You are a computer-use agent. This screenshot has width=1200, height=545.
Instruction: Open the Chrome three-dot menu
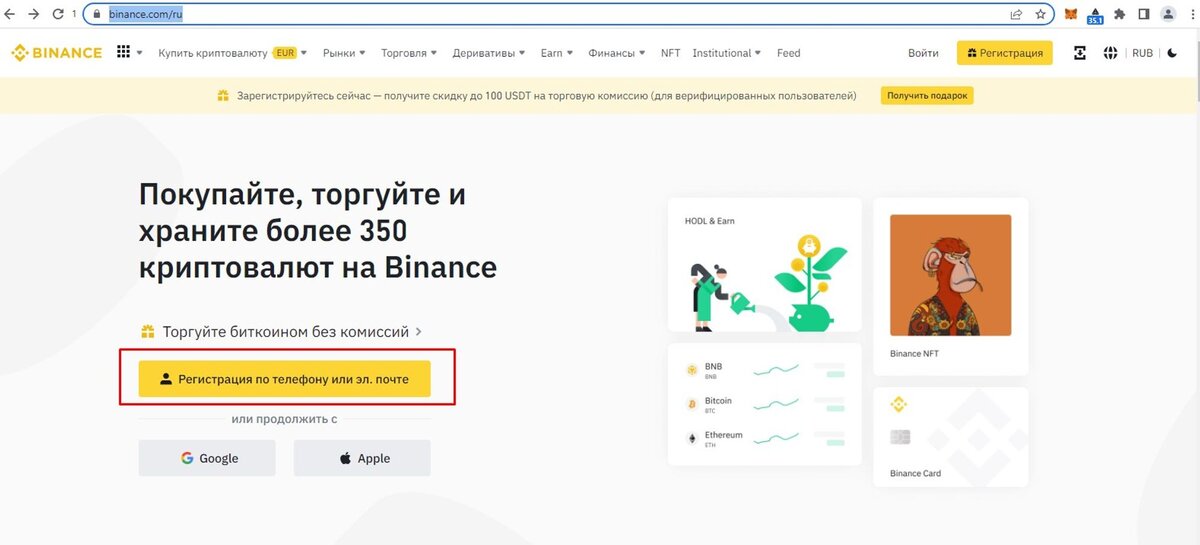pos(1191,14)
